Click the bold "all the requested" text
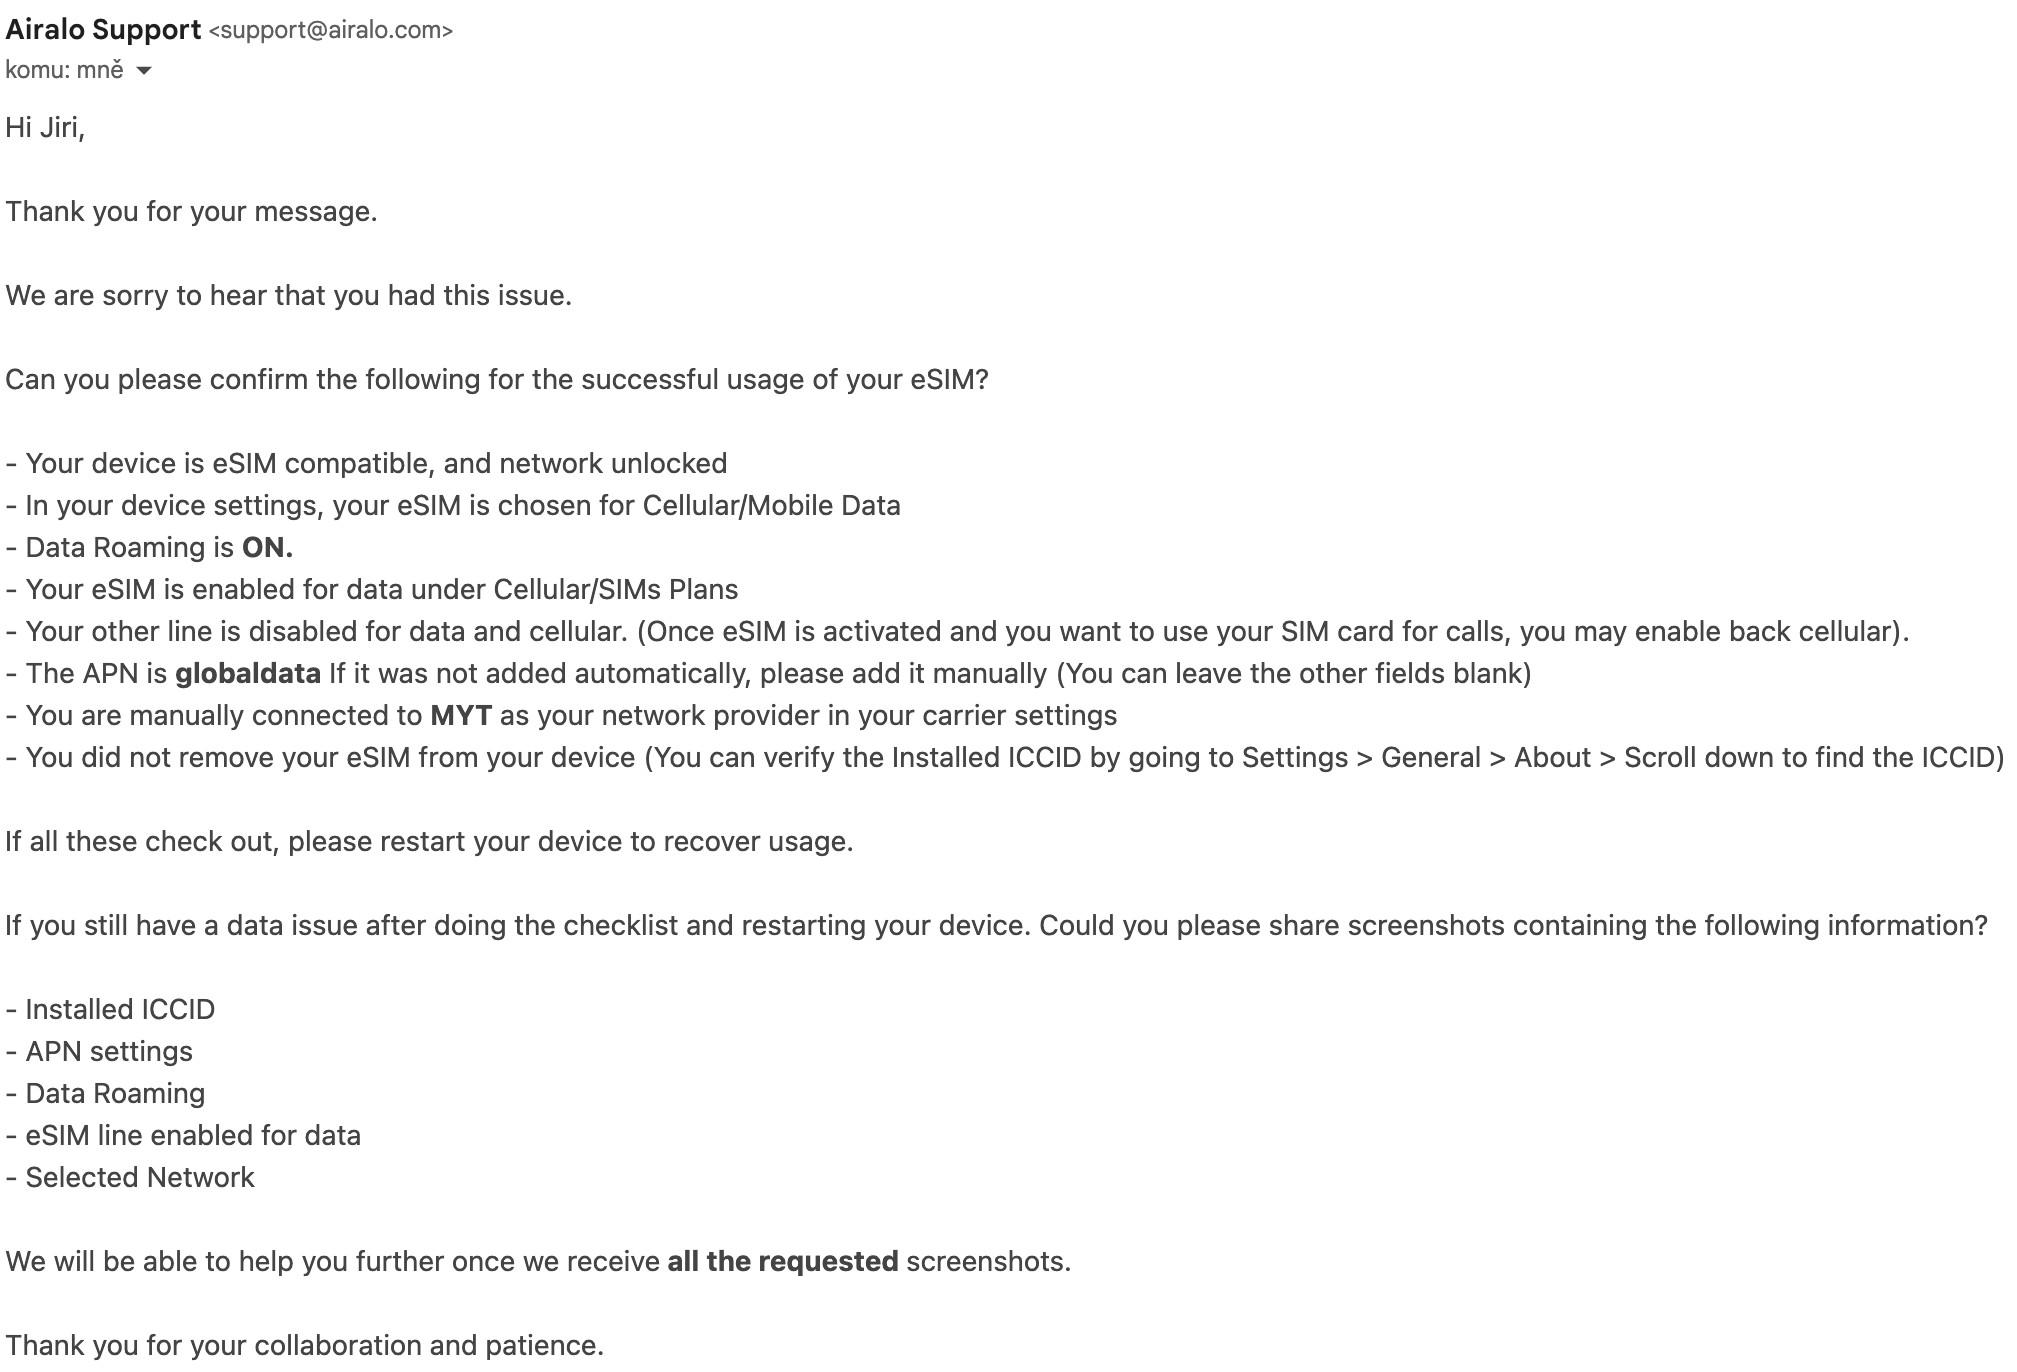 (782, 1262)
